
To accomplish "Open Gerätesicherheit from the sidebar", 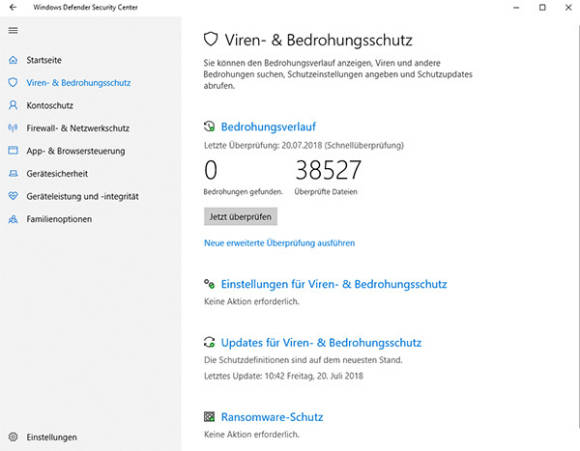I will point(57,174).
